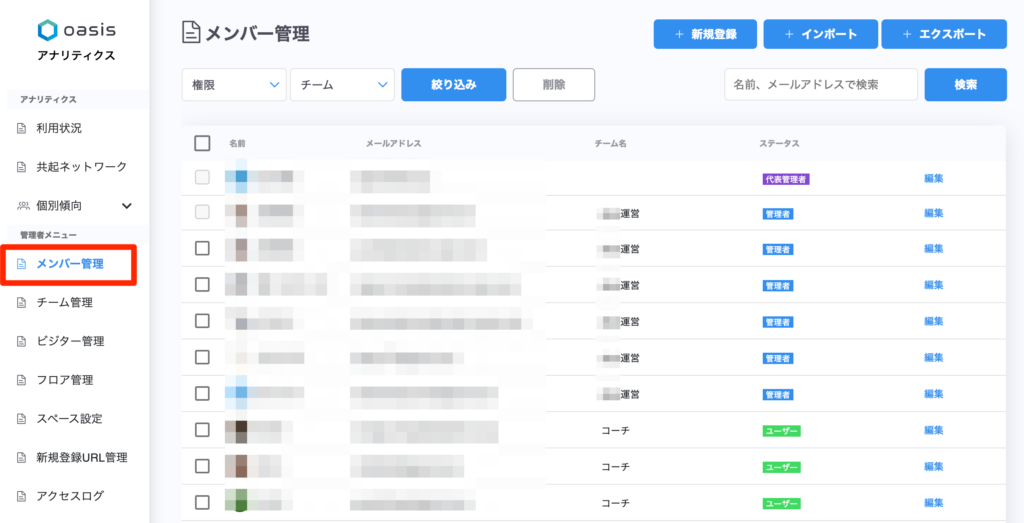This screenshot has height=523, width=1024.
Task: Click 編集 link for the 代表管理者 row
Action: (933, 179)
